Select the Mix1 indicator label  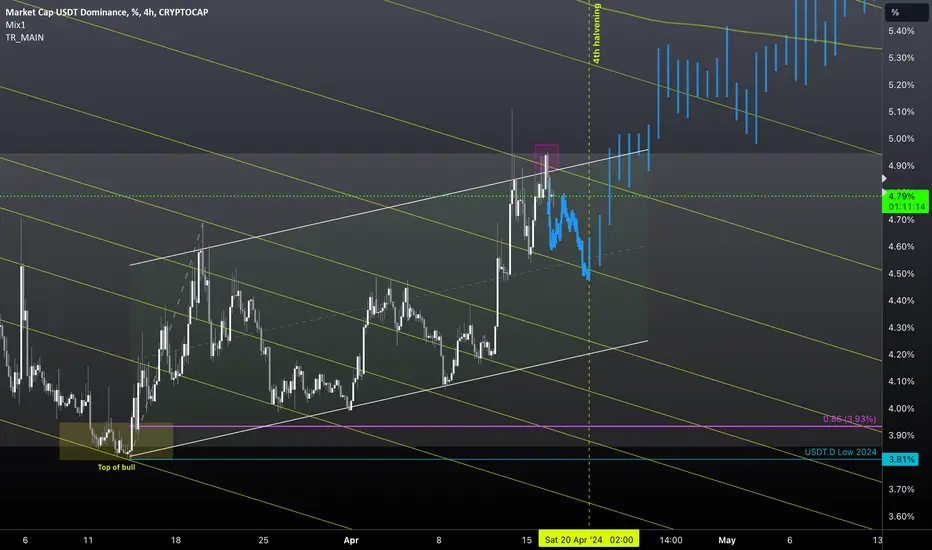click(15, 25)
